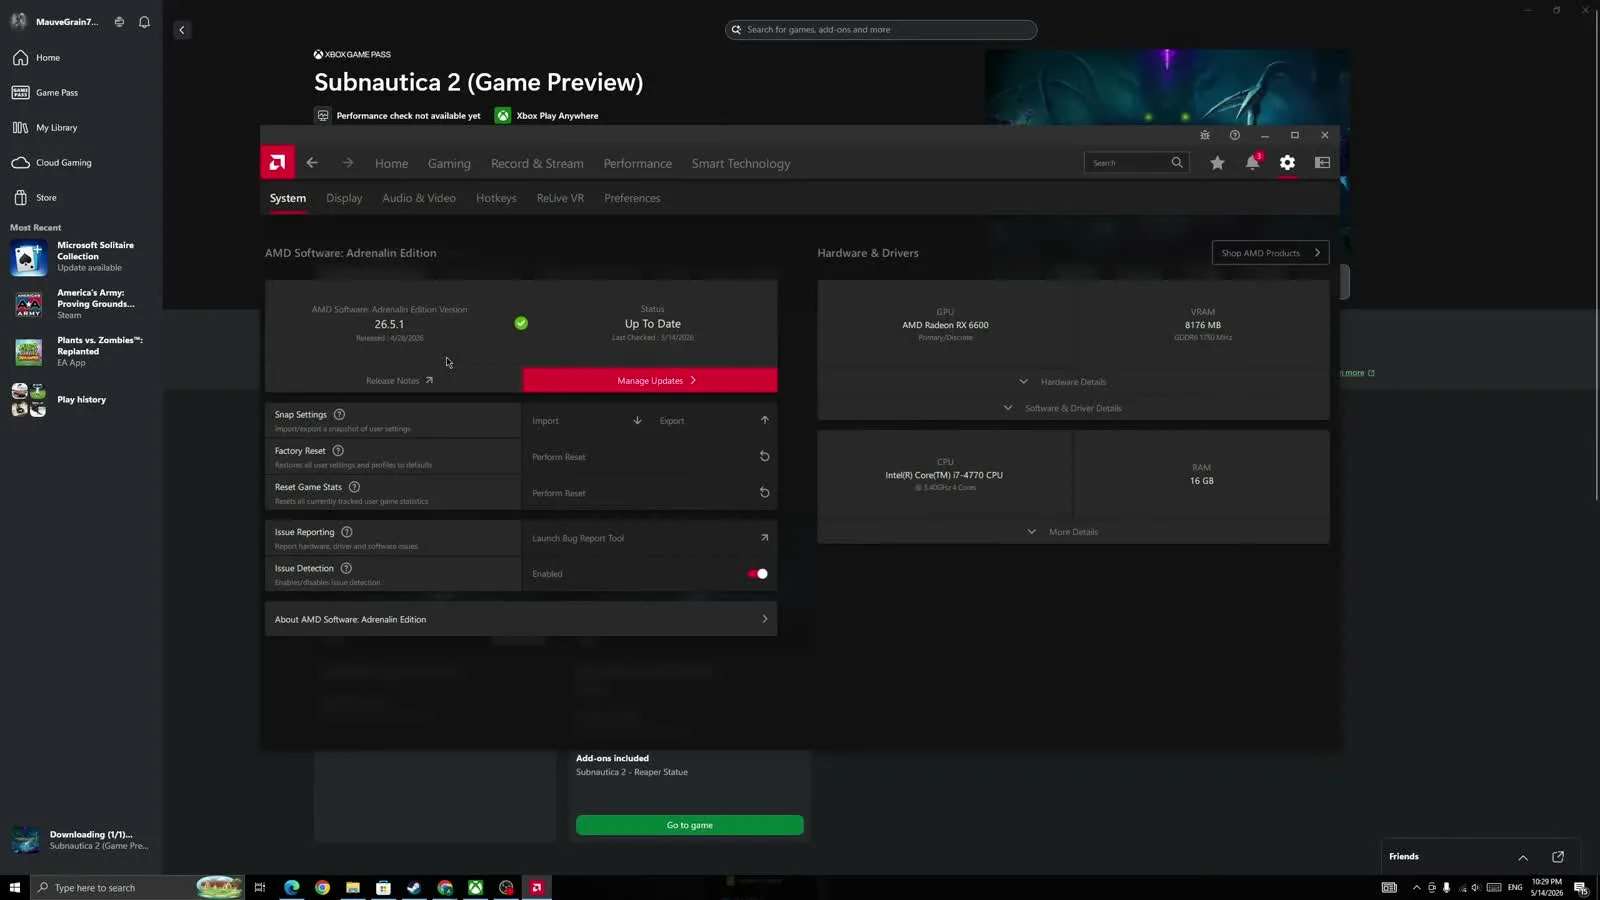Show hidden system tray icons
This screenshot has width=1600, height=900.
tap(1416, 887)
